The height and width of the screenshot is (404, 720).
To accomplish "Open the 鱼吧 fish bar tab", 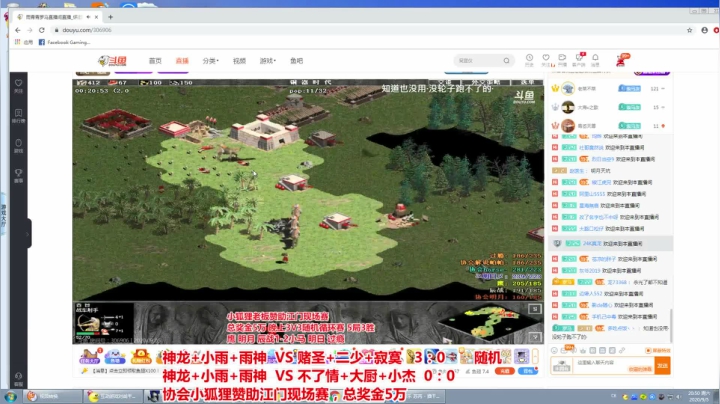I will (297, 61).
